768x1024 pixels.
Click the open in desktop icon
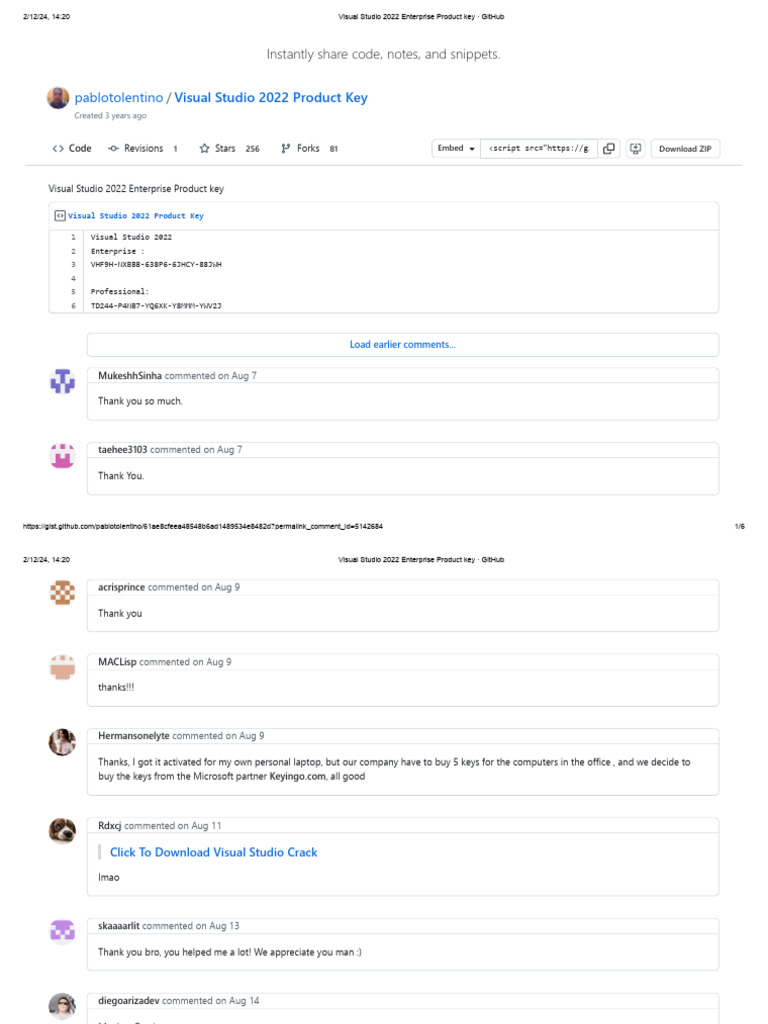click(635, 149)
